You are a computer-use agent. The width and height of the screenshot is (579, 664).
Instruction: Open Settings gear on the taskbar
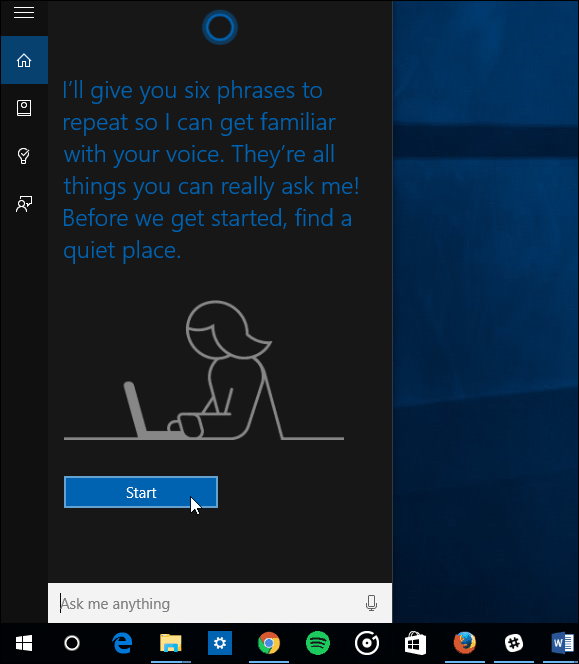[220, 643]
